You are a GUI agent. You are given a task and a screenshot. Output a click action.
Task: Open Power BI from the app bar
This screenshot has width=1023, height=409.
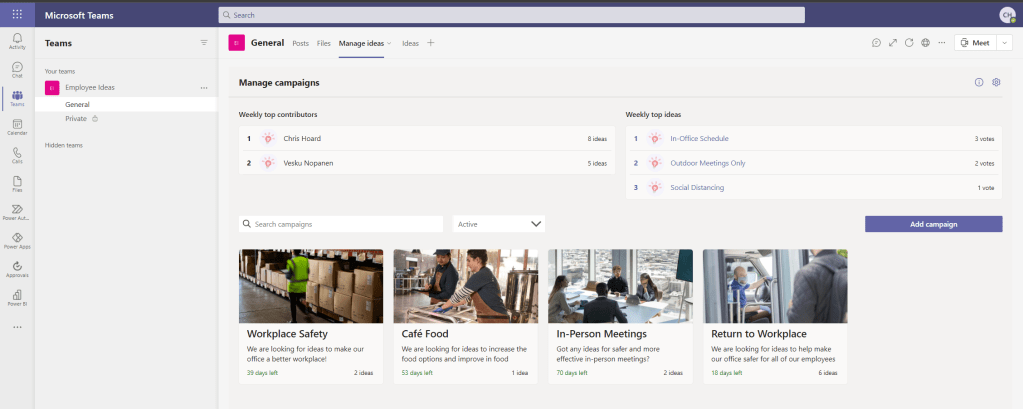pos(17,297)
